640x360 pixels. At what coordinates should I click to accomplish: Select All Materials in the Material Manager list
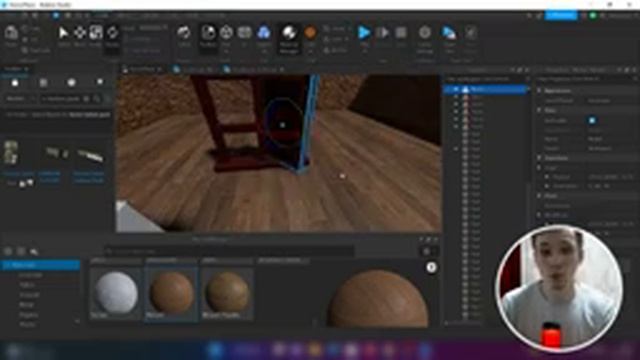coord(40,265)
